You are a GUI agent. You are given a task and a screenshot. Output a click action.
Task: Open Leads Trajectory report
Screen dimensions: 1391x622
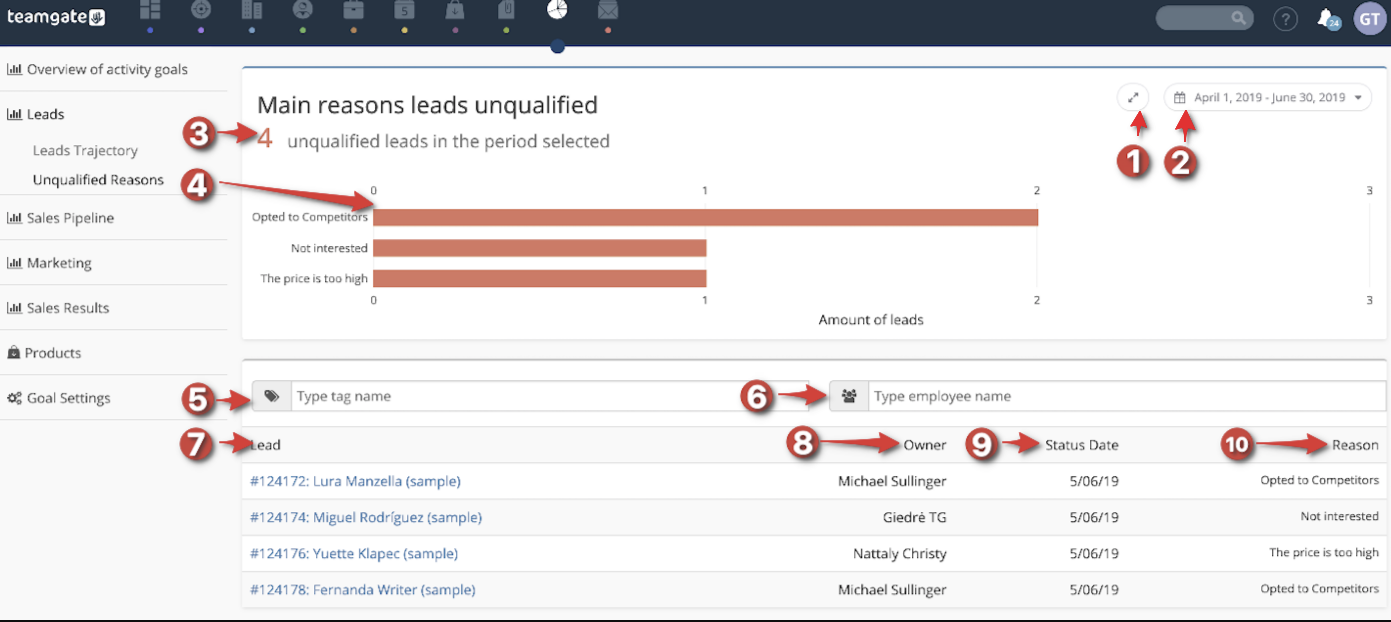tap(85, 151)
